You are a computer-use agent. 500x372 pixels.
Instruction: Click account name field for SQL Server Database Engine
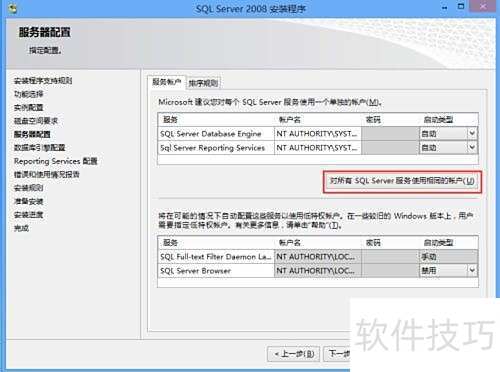pos(318,134)
